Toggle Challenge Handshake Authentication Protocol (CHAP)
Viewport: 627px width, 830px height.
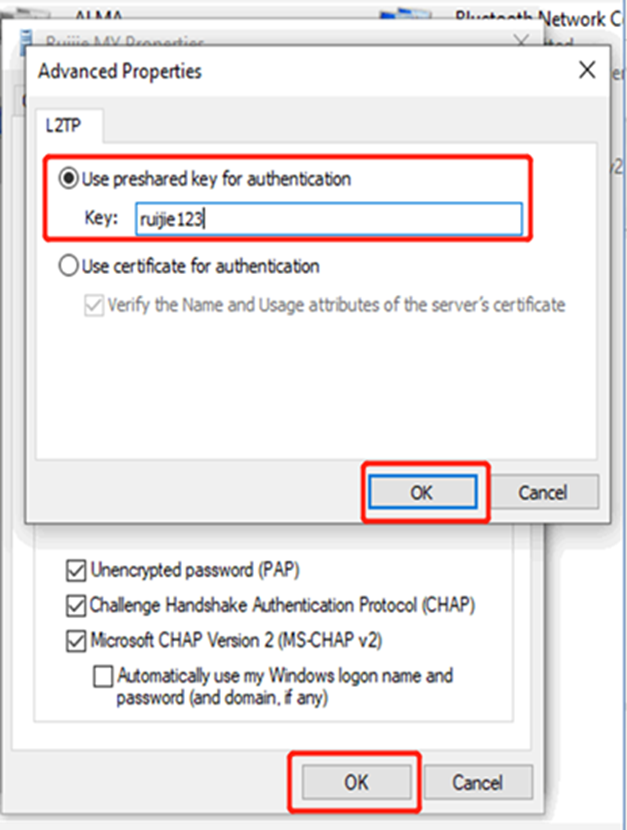[76, 605]
